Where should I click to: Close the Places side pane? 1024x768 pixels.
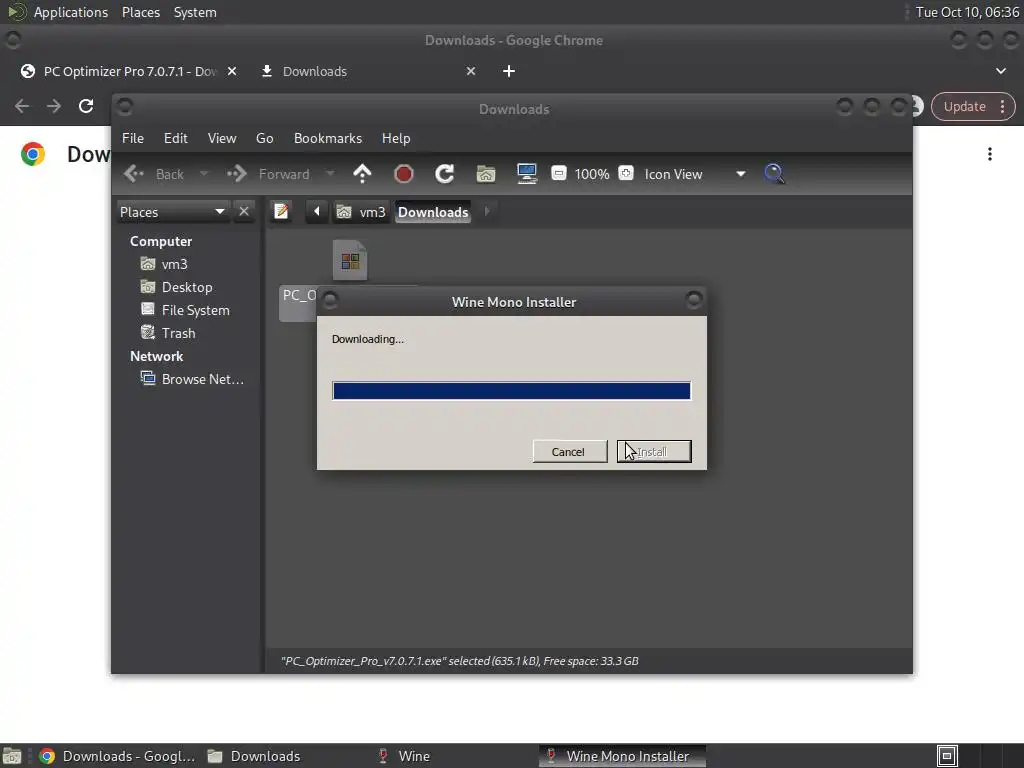point(244,212)
